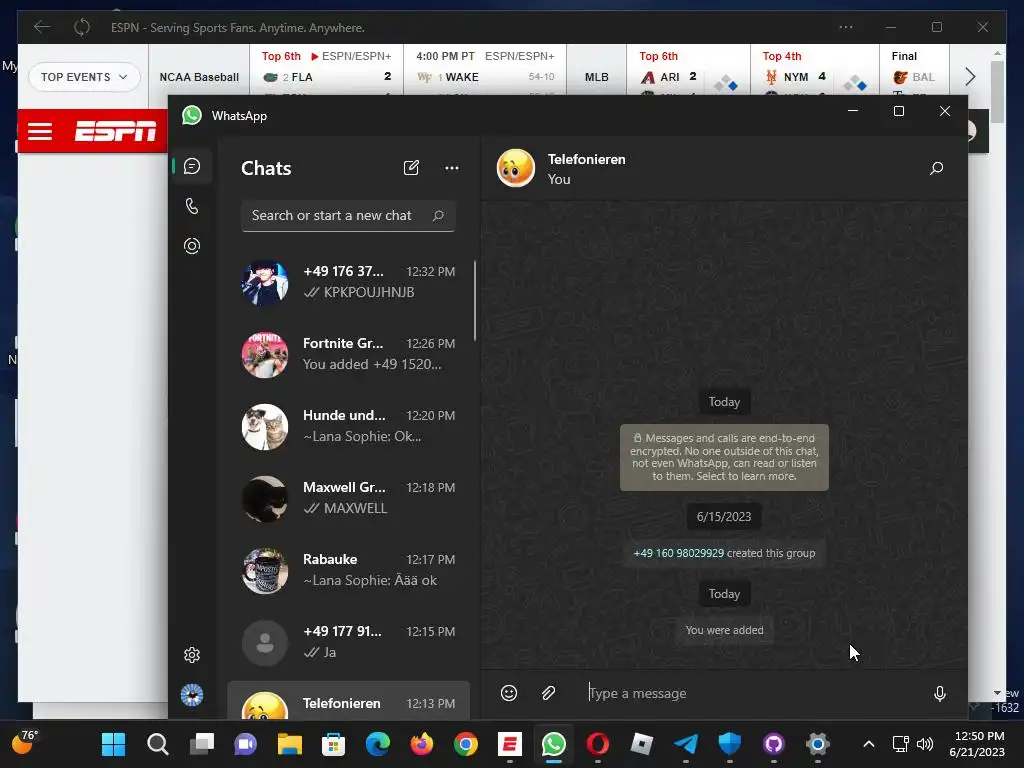This screenshot has width=1024, height=768.
Task: Open weather widget showing 76°
Action: (x=25, y=743)
